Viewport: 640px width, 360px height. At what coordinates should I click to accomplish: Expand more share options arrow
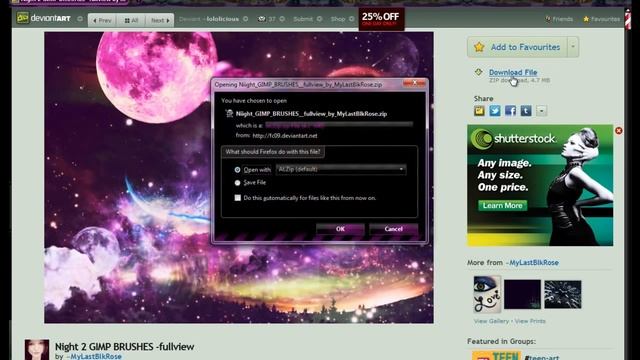point(541,111)
